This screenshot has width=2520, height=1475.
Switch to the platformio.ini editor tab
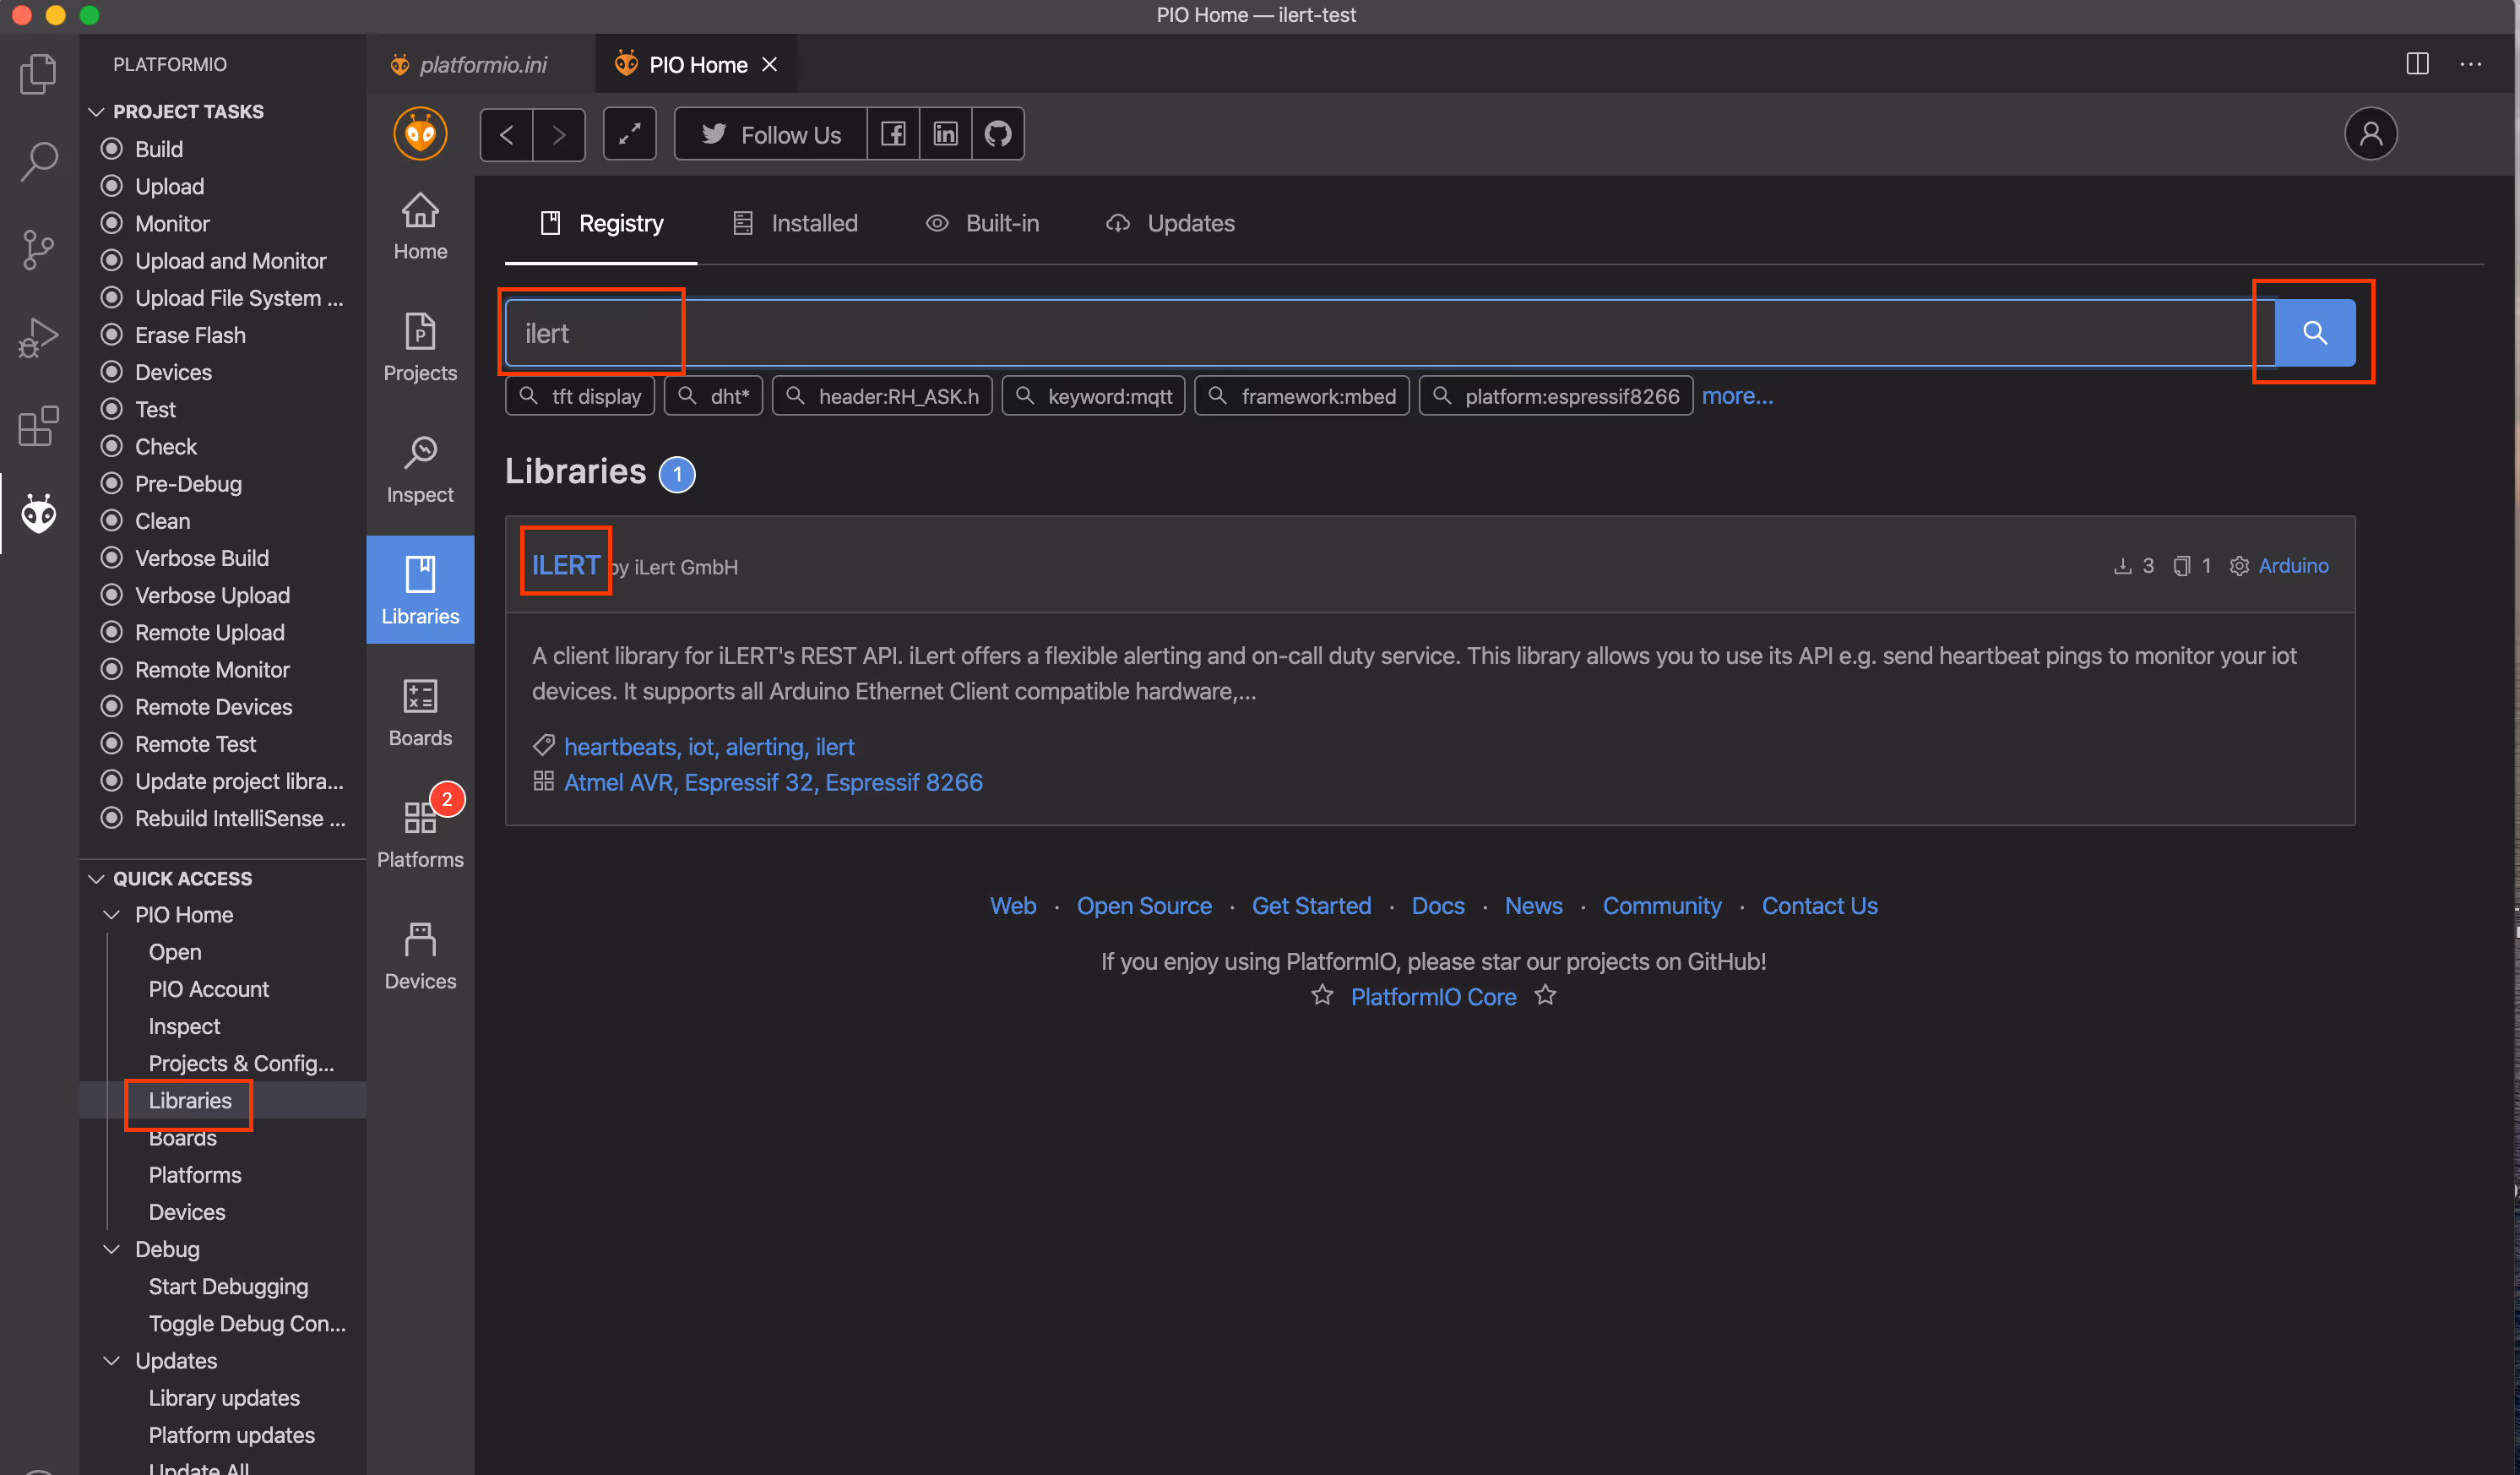(482, 65)
